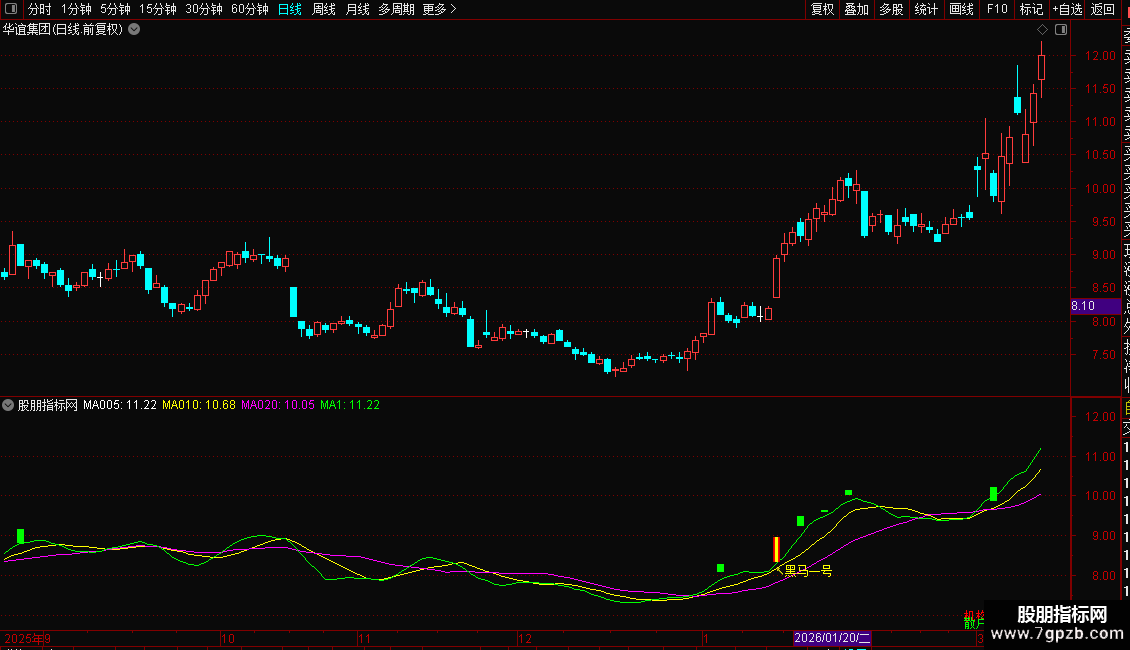Viewport: 1130px width, 650px height.
Task: Click the 华谊集团(日线.前复权) chart title
Action: pos(63,30)
